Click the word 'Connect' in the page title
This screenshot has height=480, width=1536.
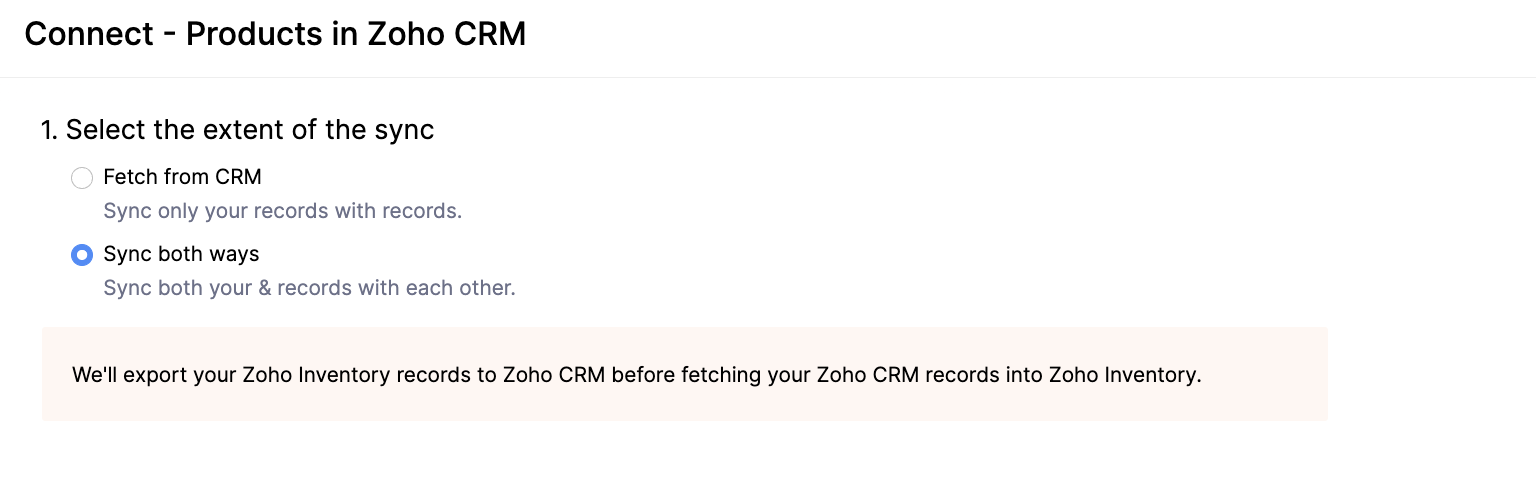point(89,35)
